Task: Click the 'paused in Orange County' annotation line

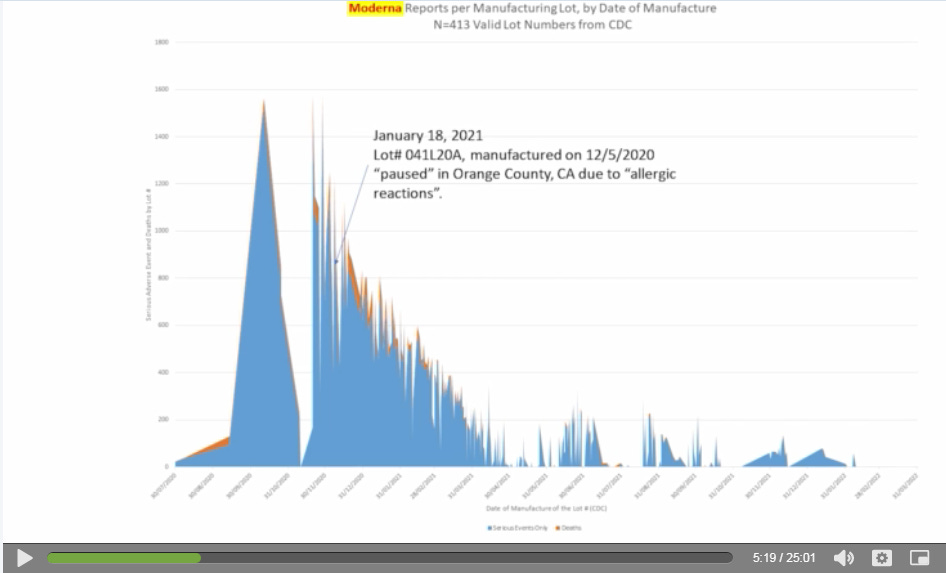Action: click(524, 174)
